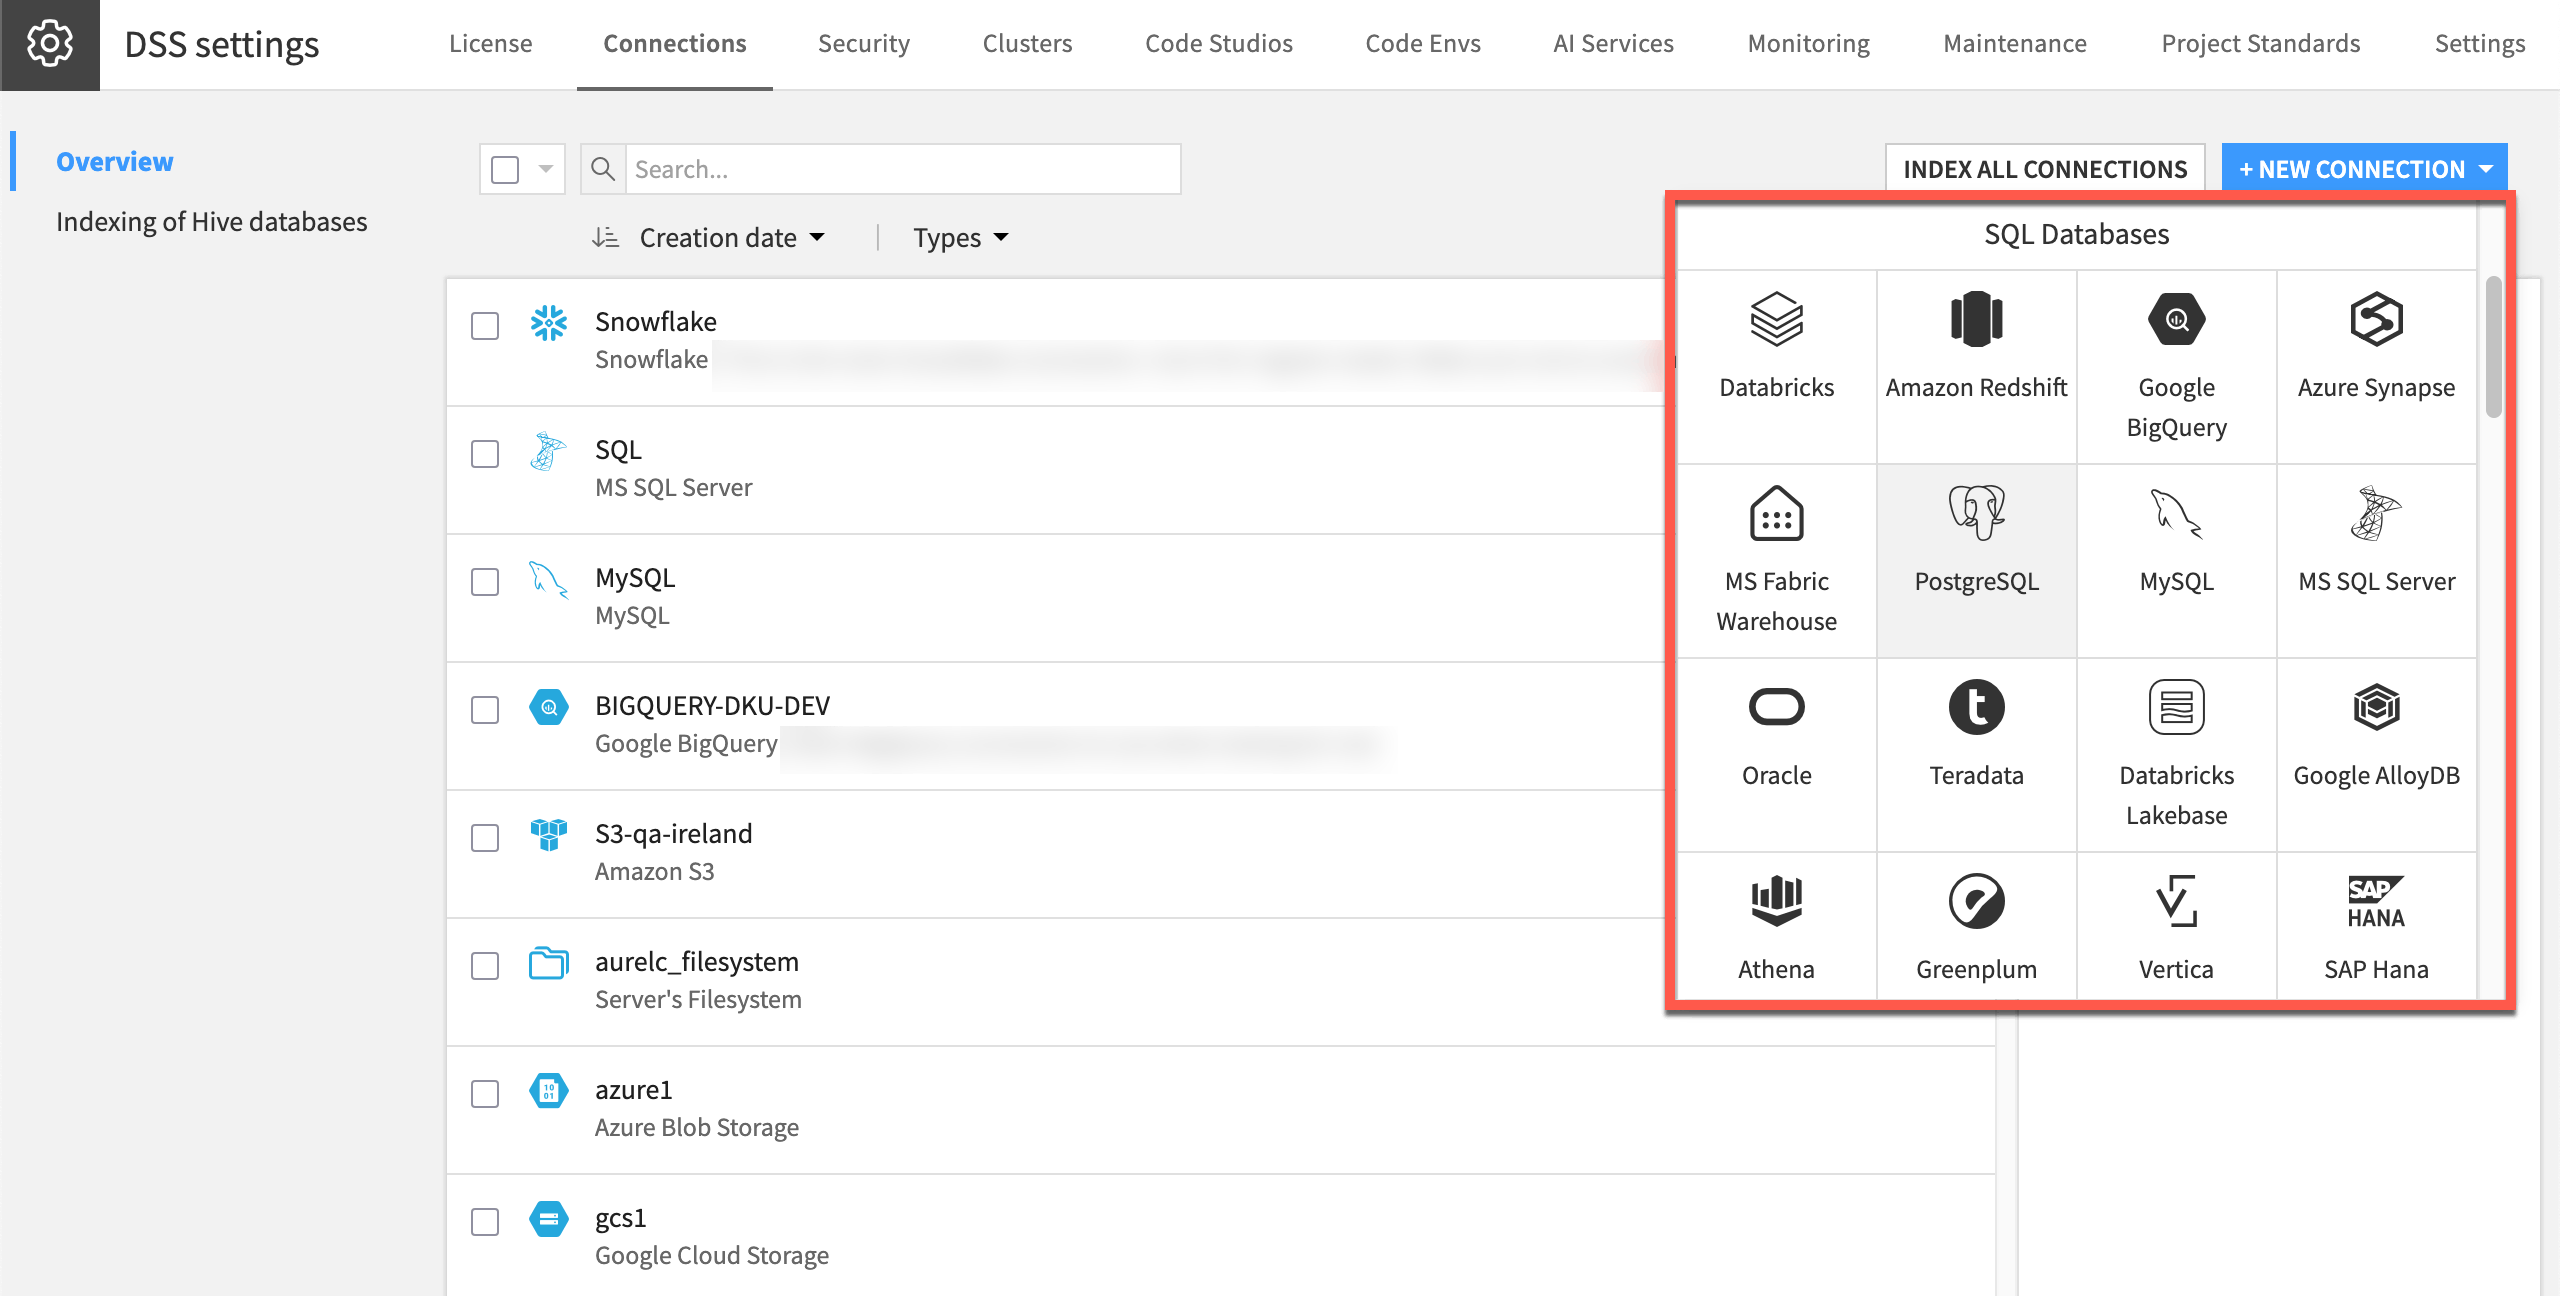Choose Amazon Redshift in SQL Databases

click(x=1976, y=366)
